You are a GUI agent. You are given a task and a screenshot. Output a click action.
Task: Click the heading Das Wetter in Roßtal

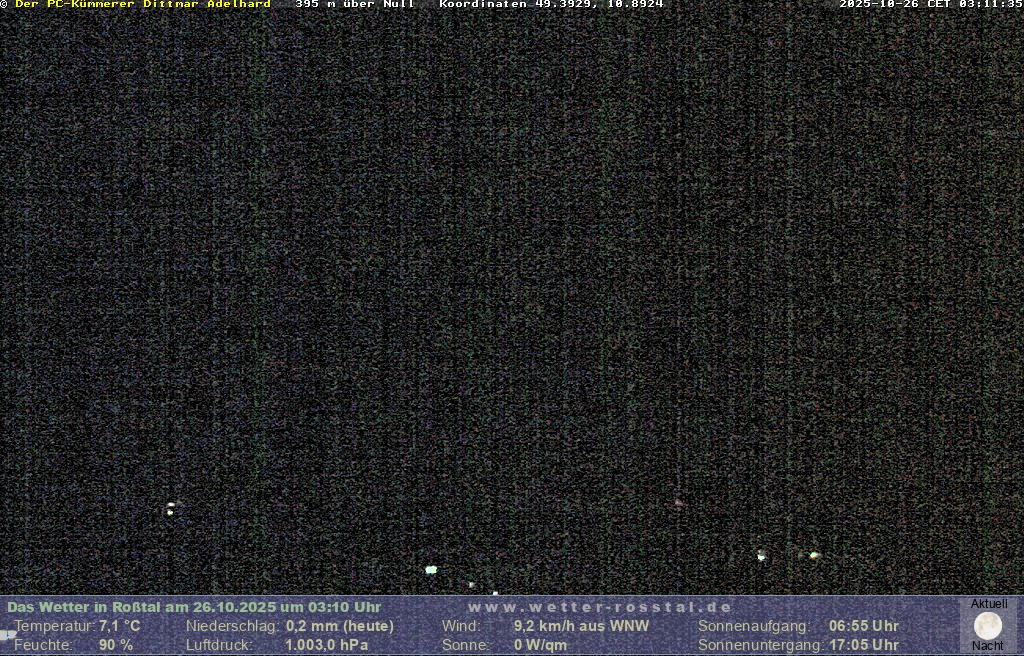pos(194,607)
